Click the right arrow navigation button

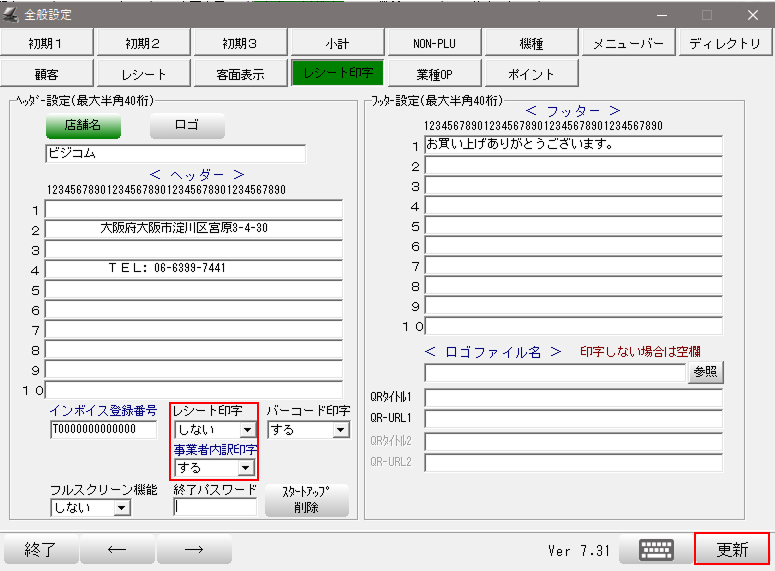click(194, 550)
